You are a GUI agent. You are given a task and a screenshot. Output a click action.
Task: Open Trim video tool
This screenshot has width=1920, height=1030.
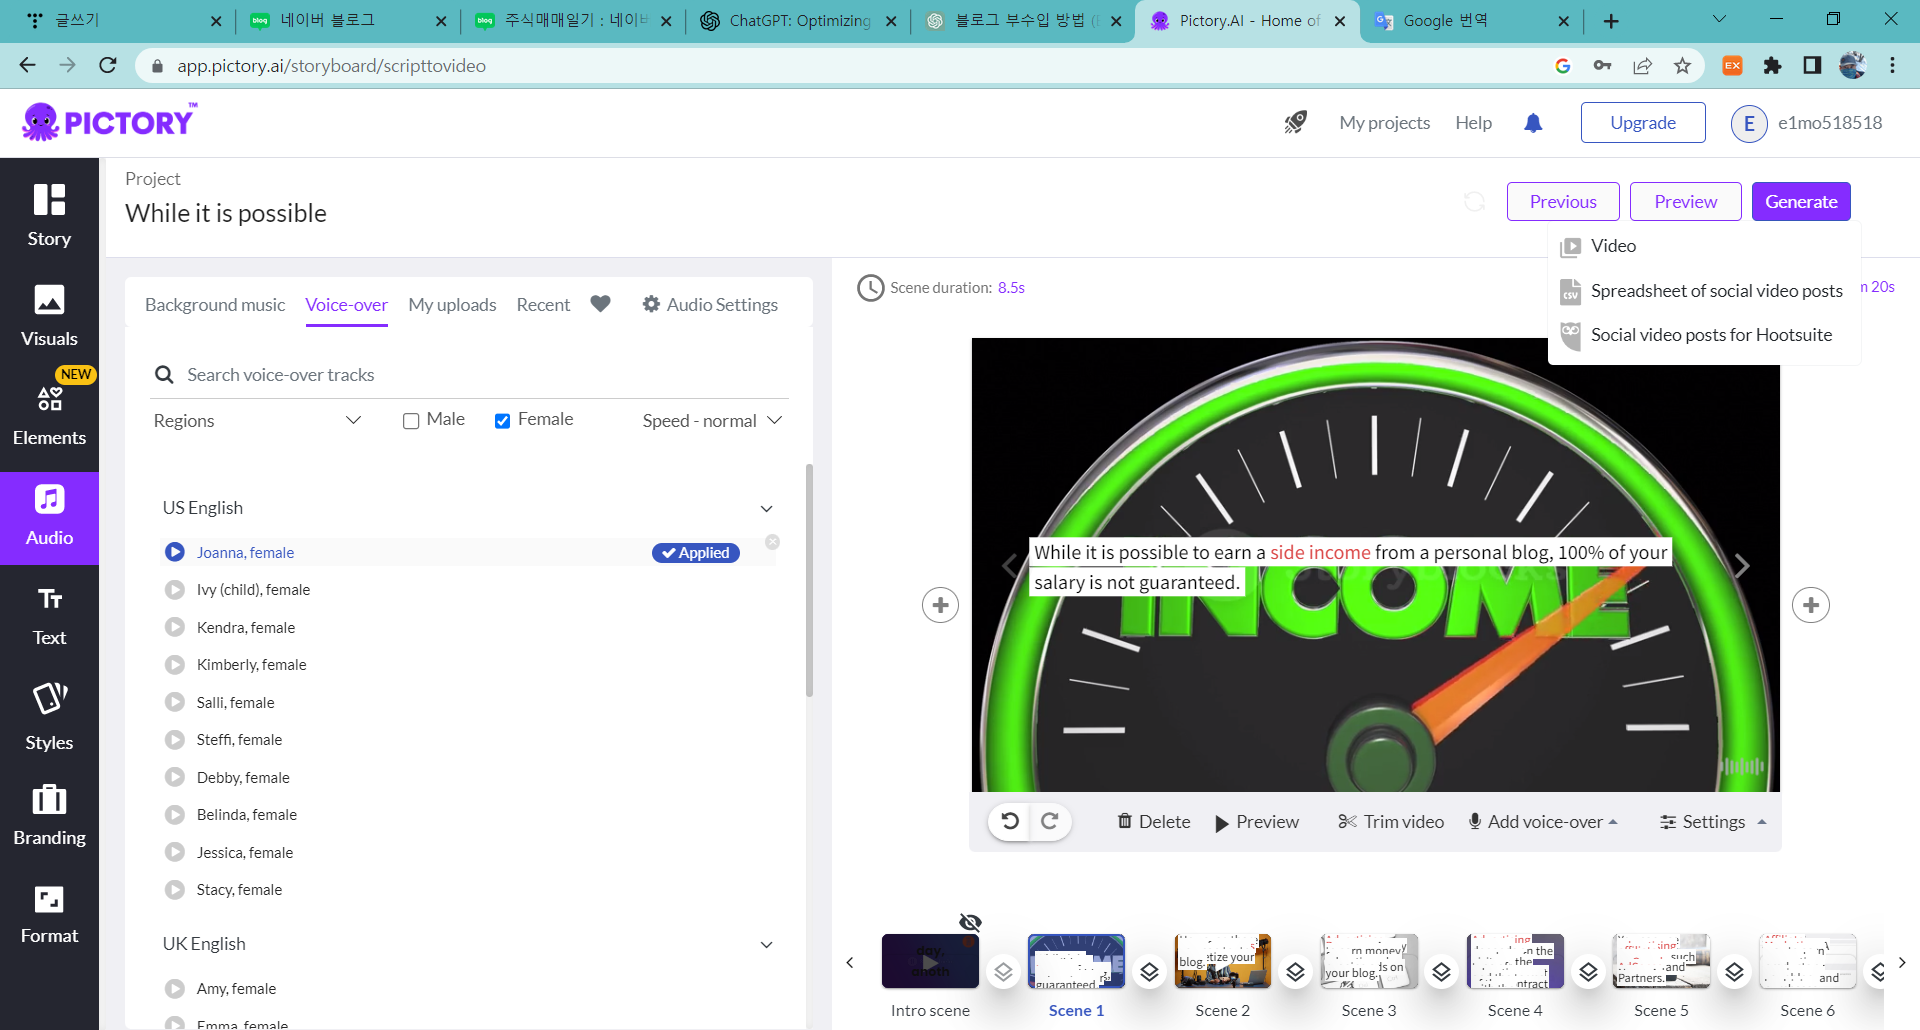pyautogui.click(x=1391, y=821)
